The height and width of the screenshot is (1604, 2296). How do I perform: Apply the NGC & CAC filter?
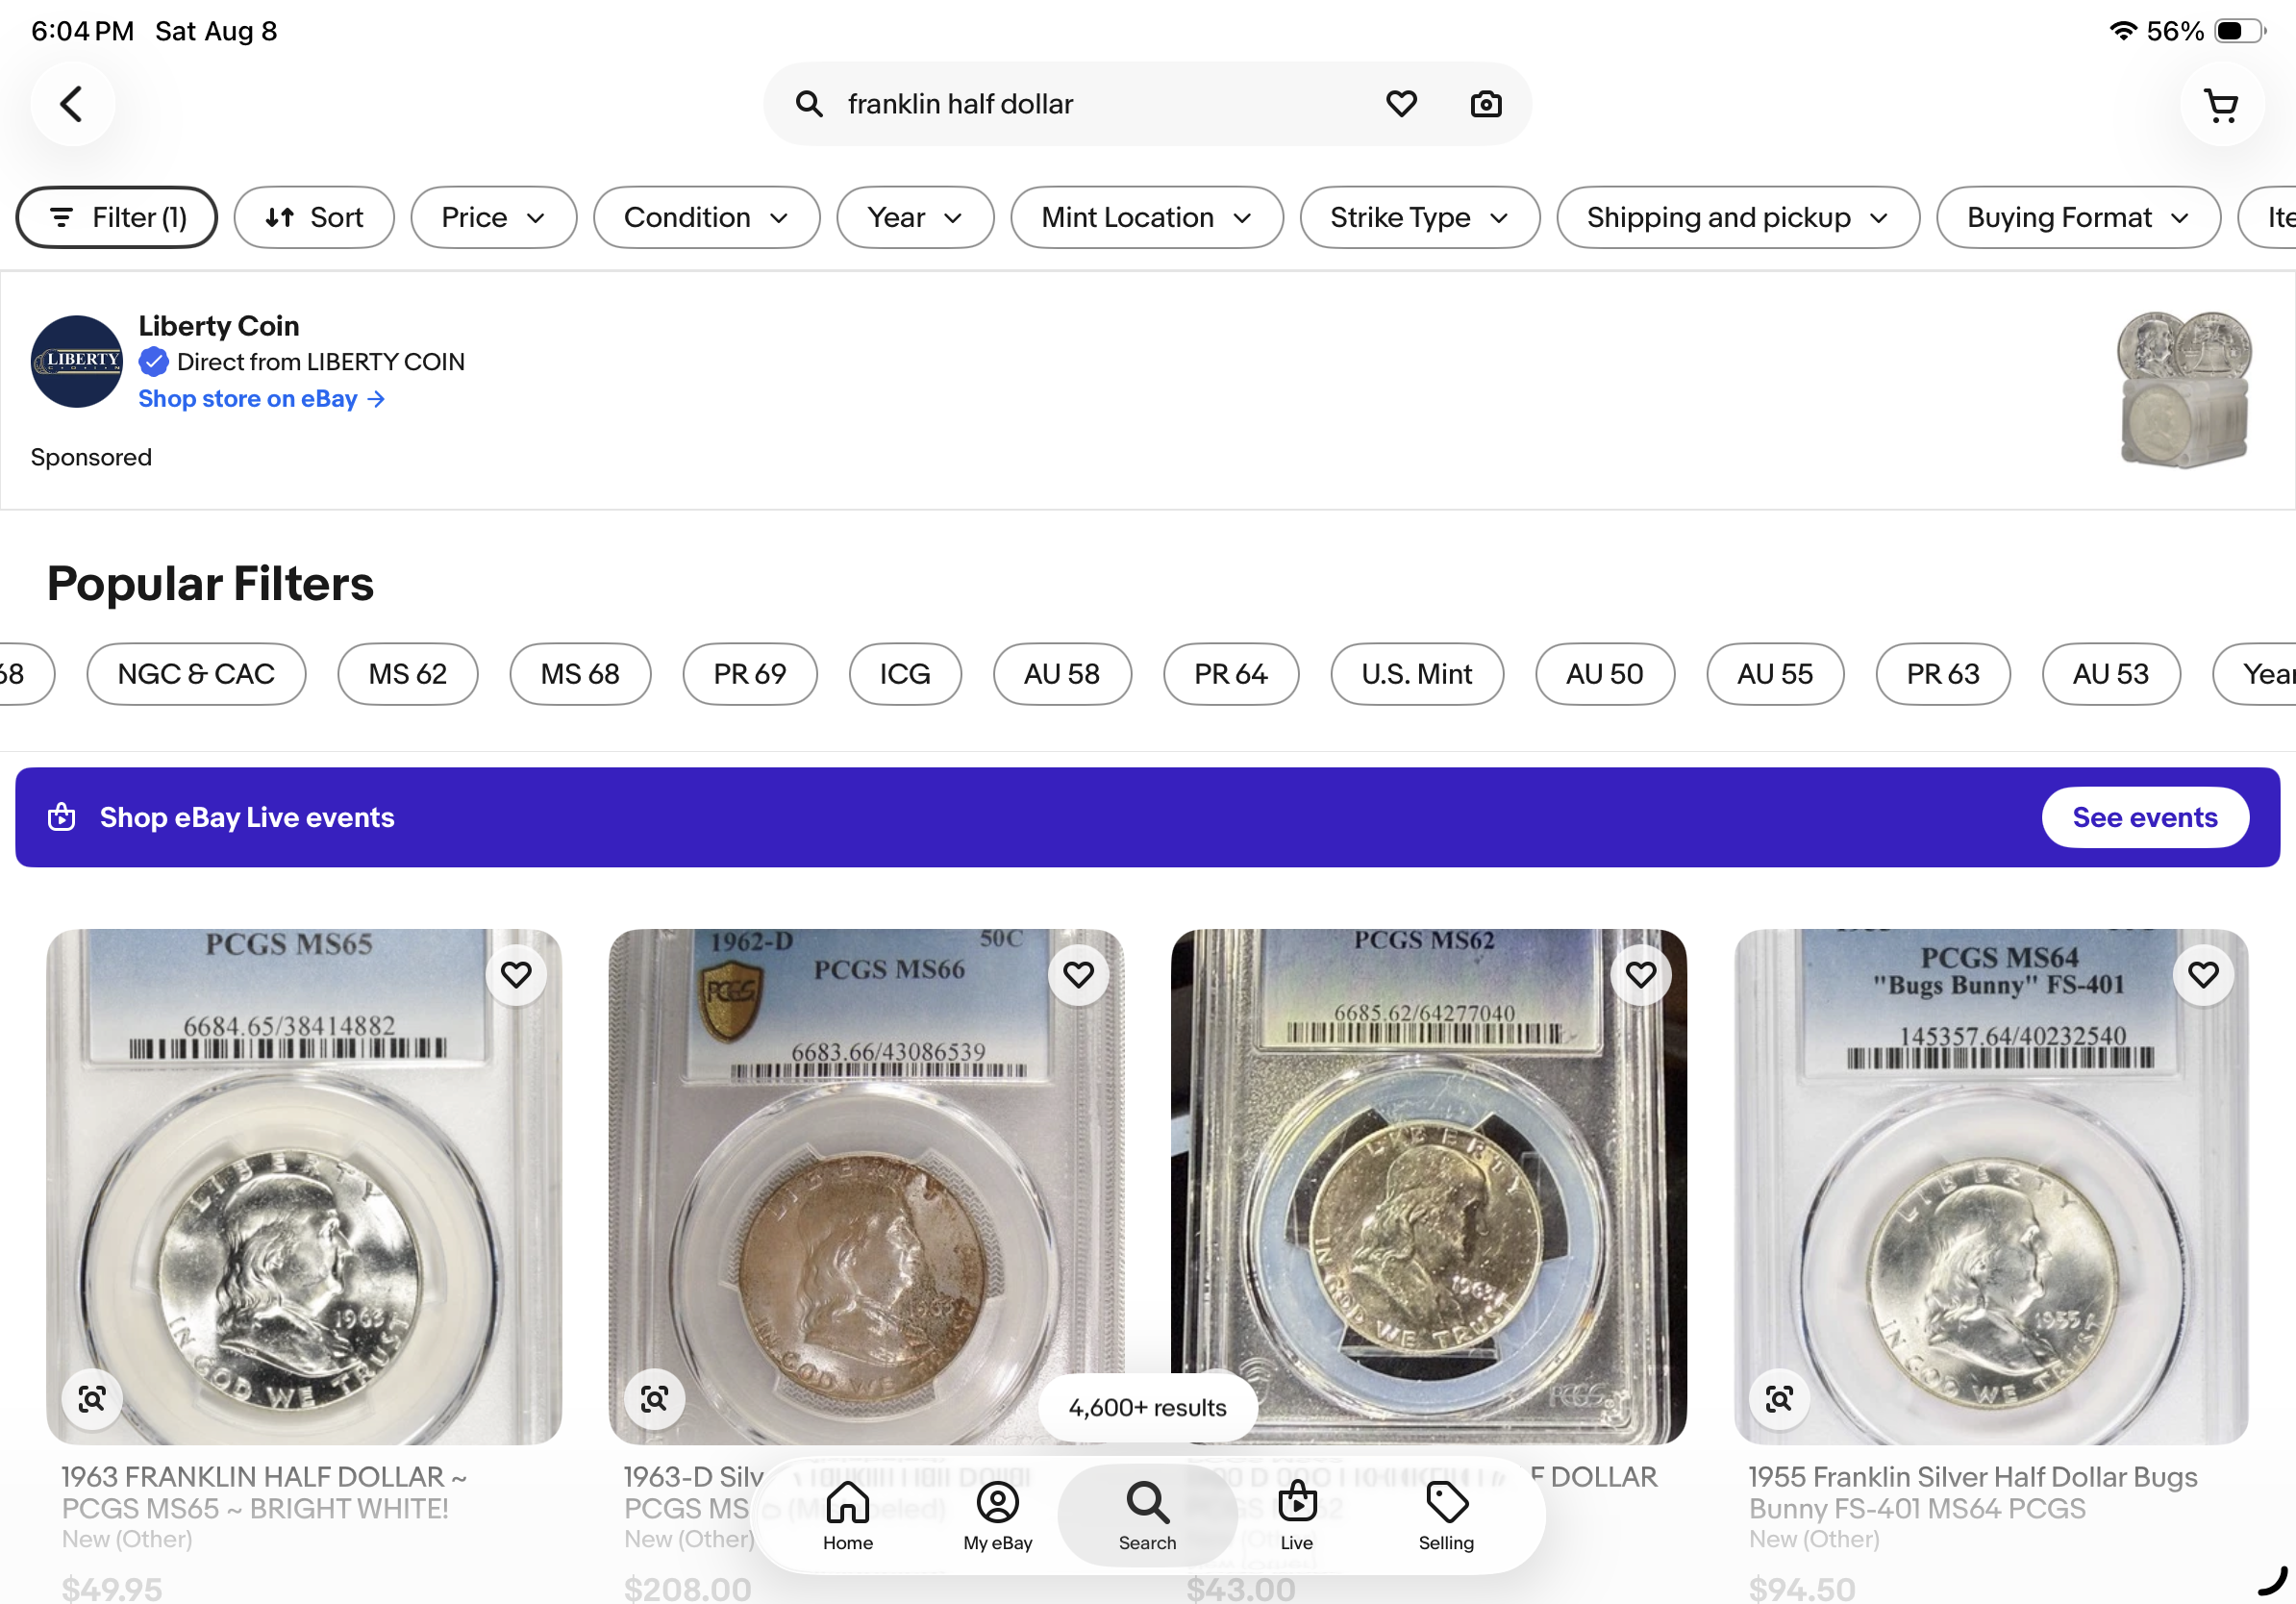[x=196, y=674]
